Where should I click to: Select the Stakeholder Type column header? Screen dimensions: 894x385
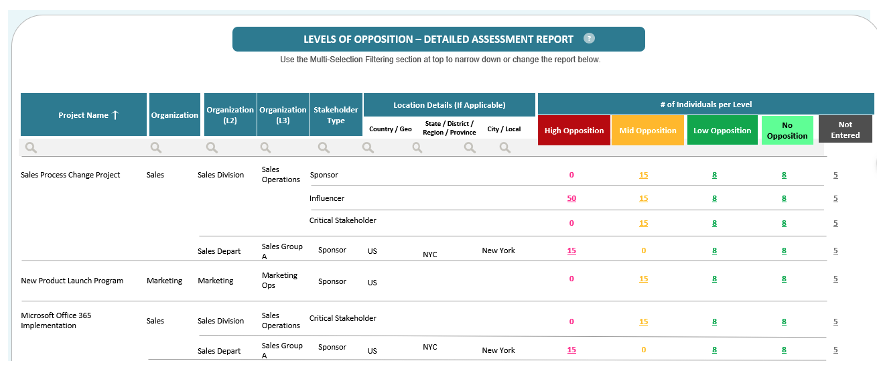pyautogui.click(x=336, y=115)
